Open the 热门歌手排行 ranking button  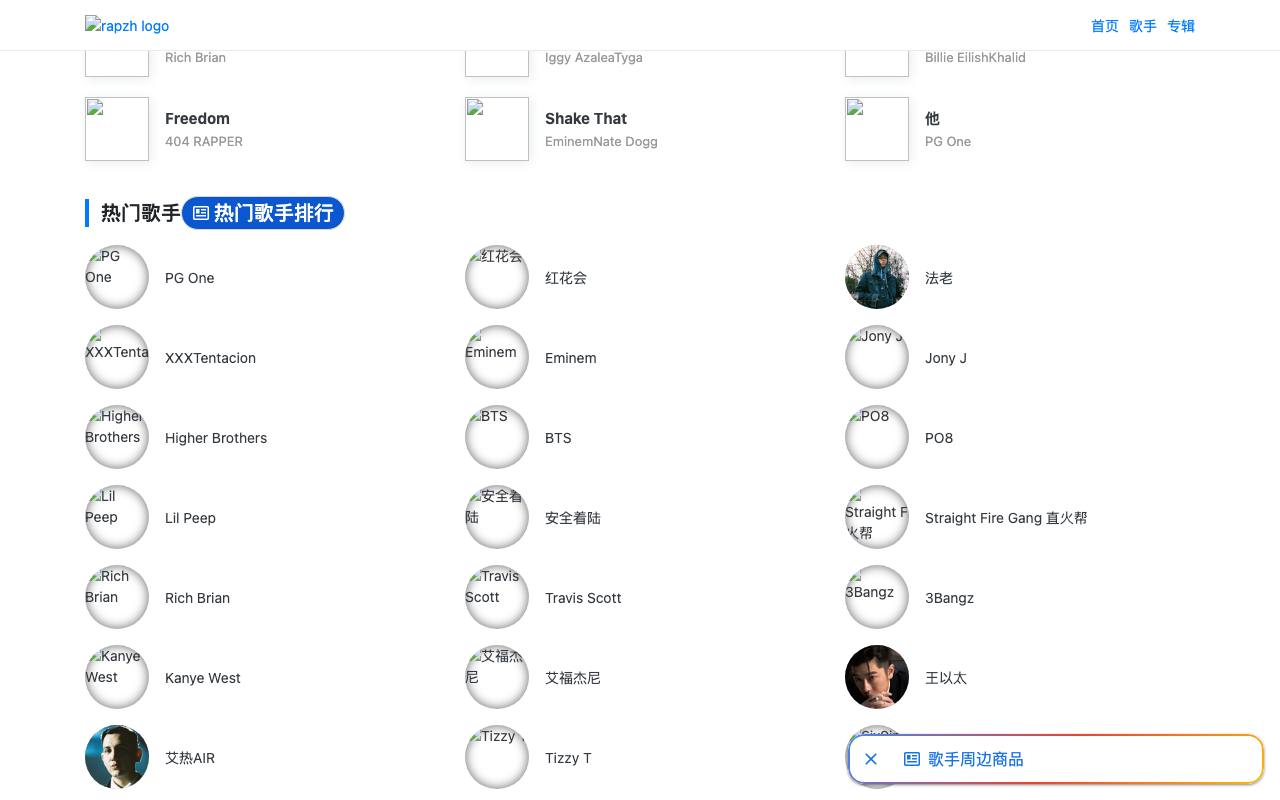(x=263, y=213)
